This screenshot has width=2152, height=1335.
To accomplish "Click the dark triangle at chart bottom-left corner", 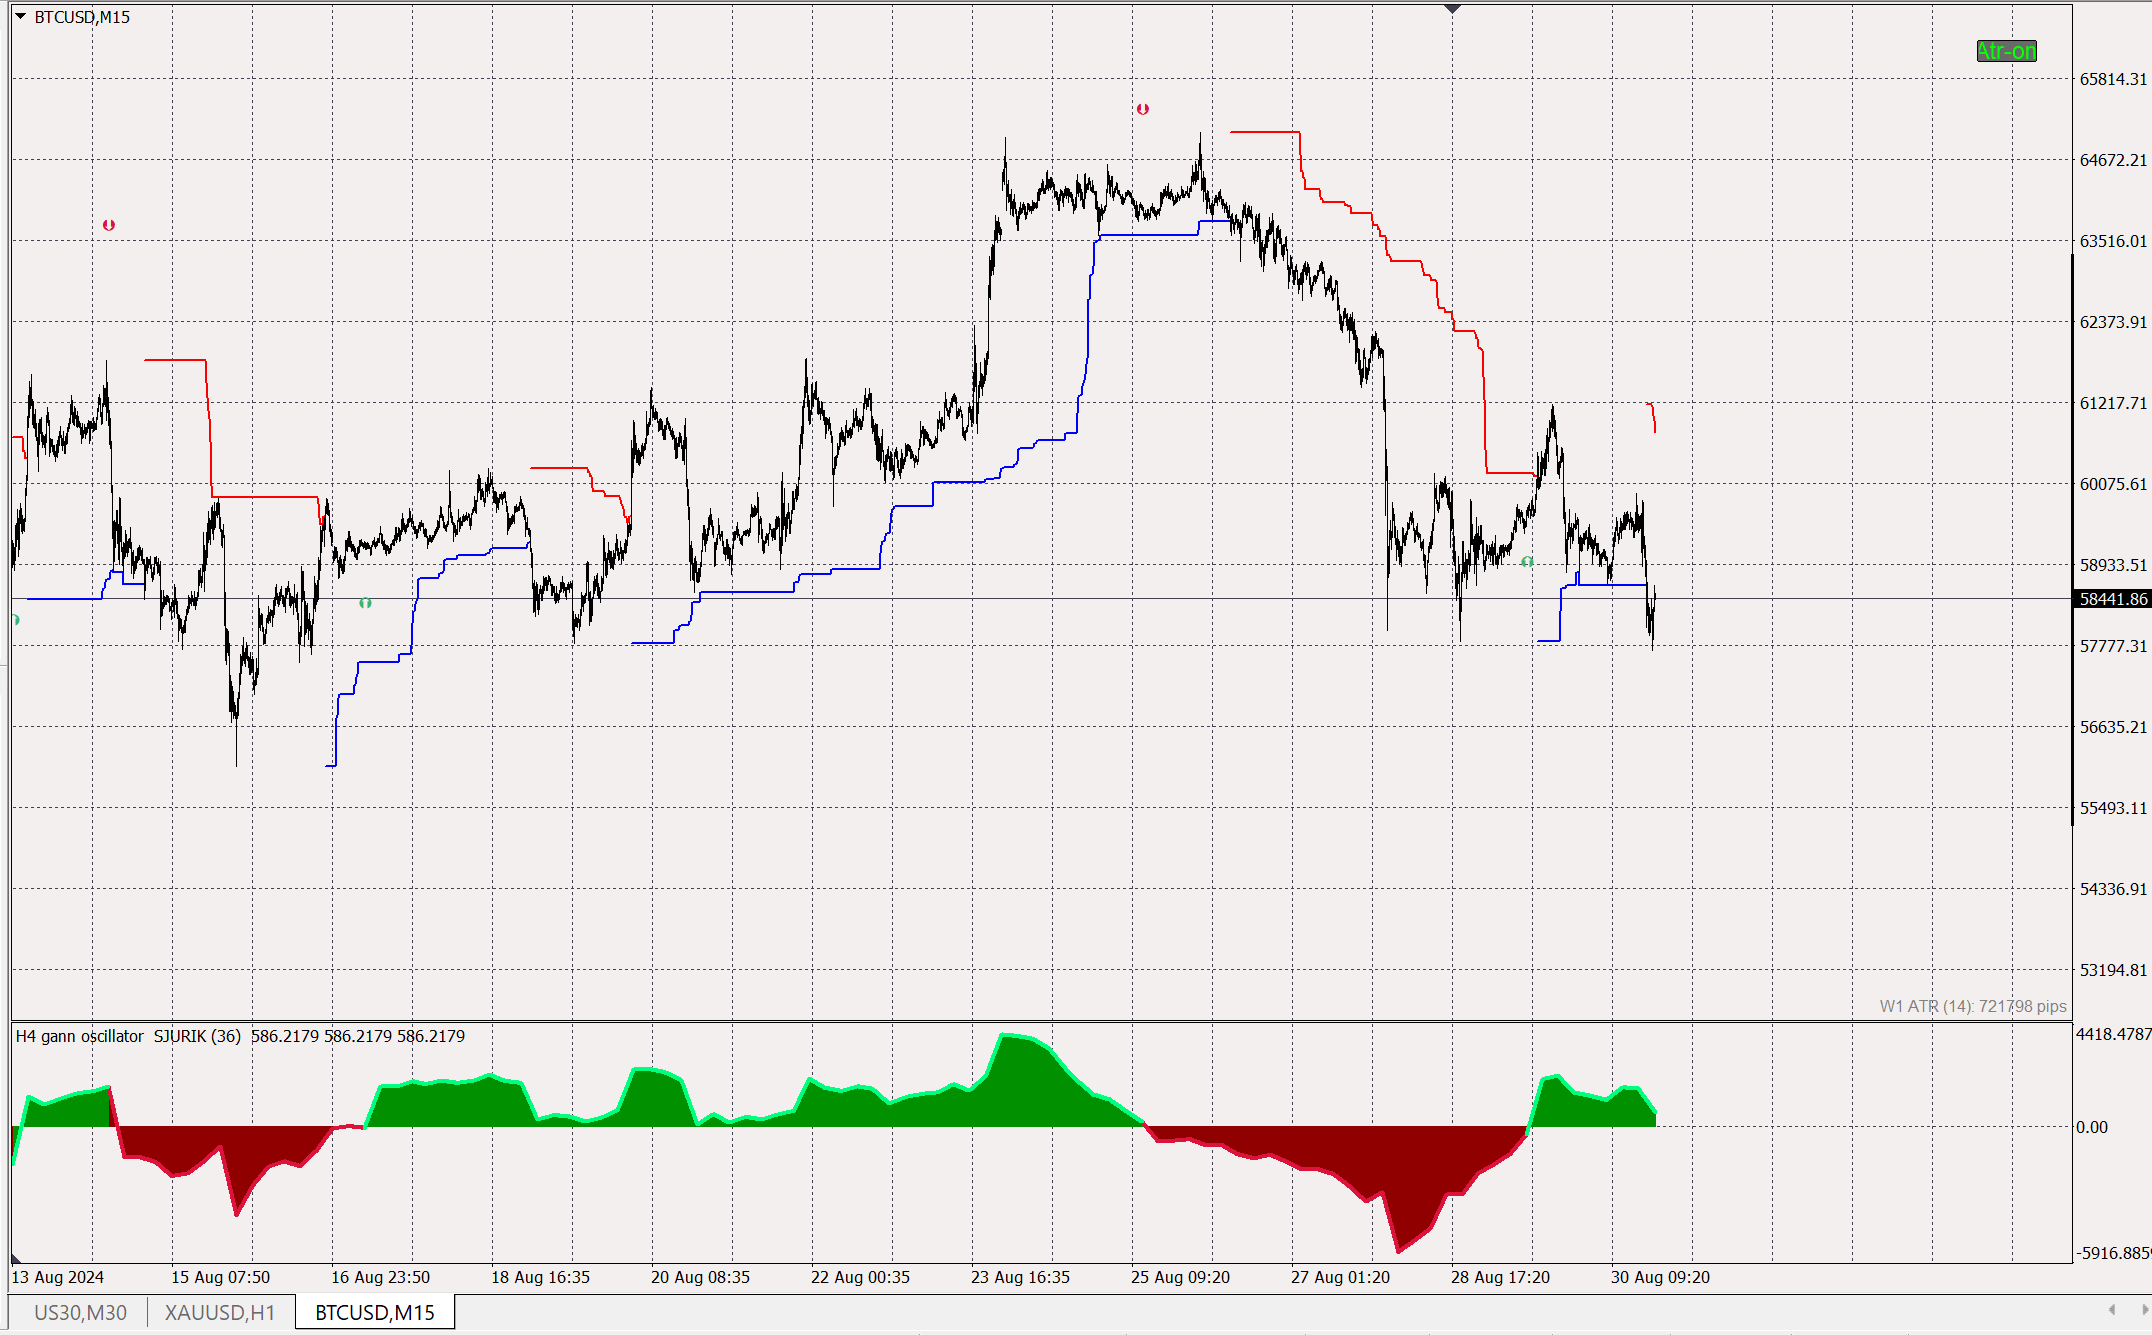I will (x=16, y=1259).
